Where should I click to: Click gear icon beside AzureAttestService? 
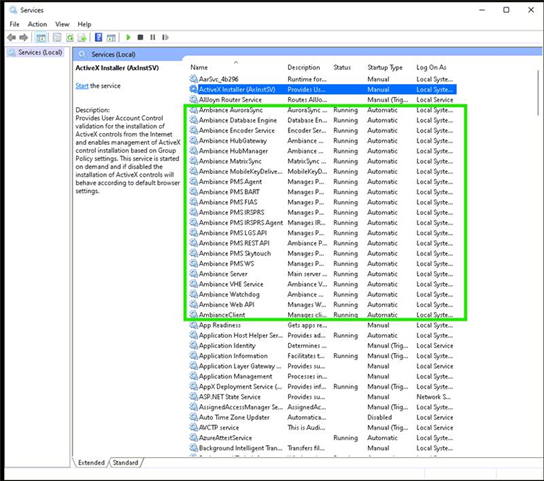pyautogui.click(x=194, y=438)
